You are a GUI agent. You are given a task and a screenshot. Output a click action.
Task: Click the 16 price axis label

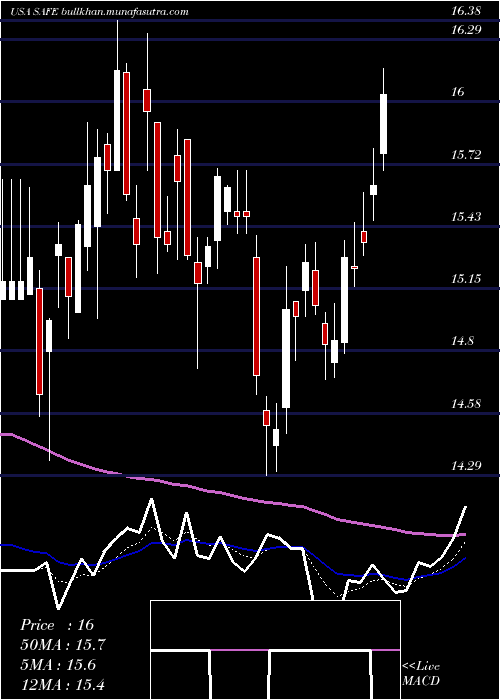458,92
